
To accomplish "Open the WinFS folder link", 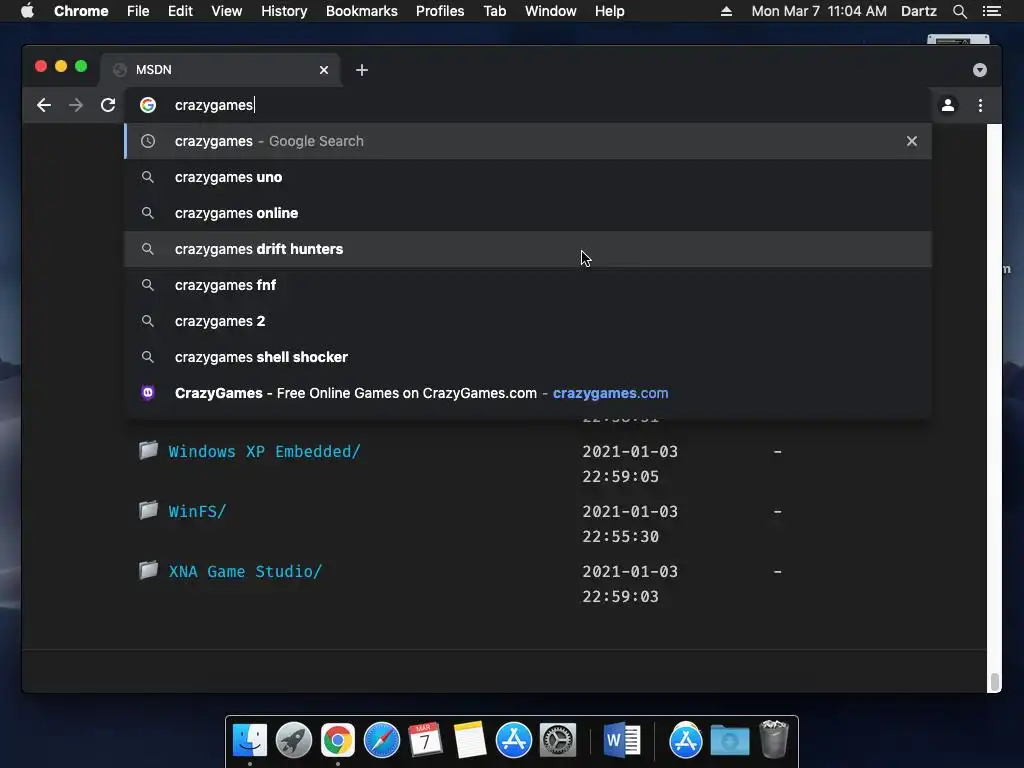I will [197, 511].
